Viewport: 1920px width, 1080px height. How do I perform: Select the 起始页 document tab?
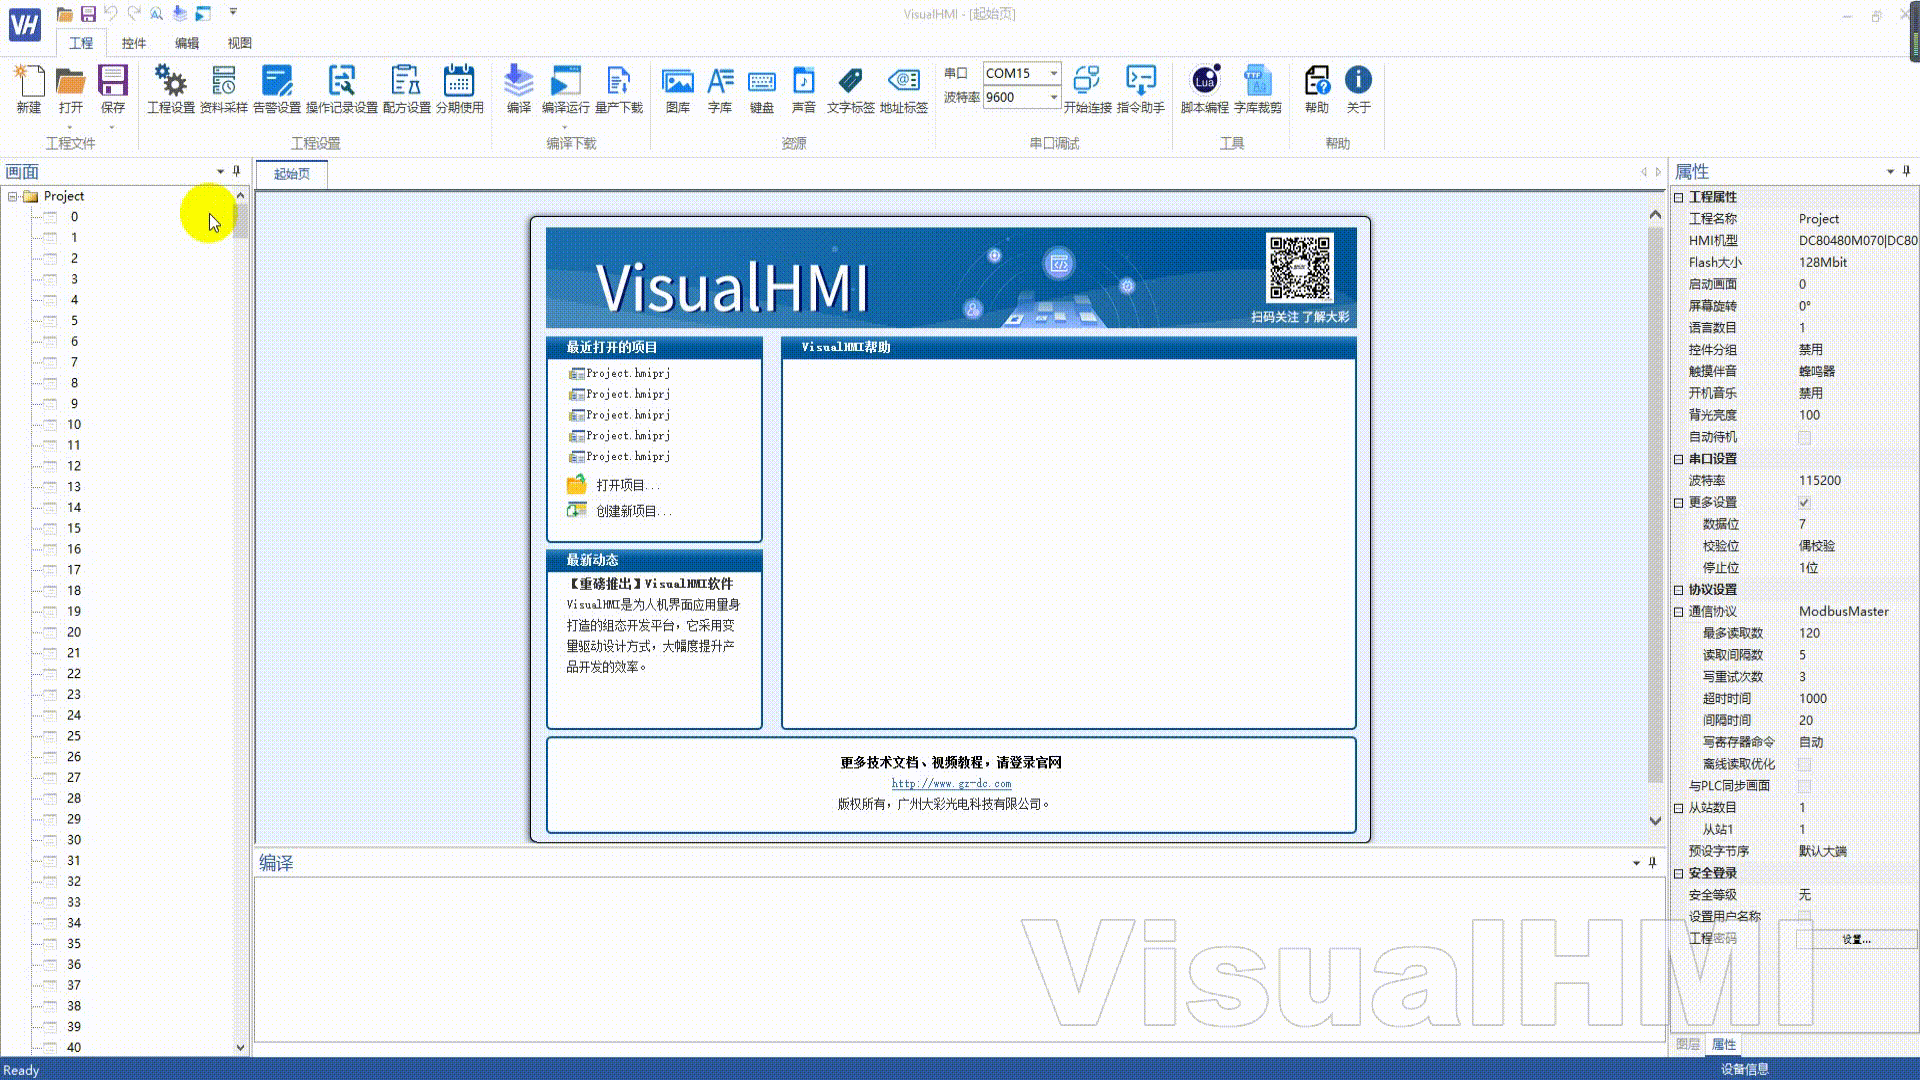(x=292, y=174)
